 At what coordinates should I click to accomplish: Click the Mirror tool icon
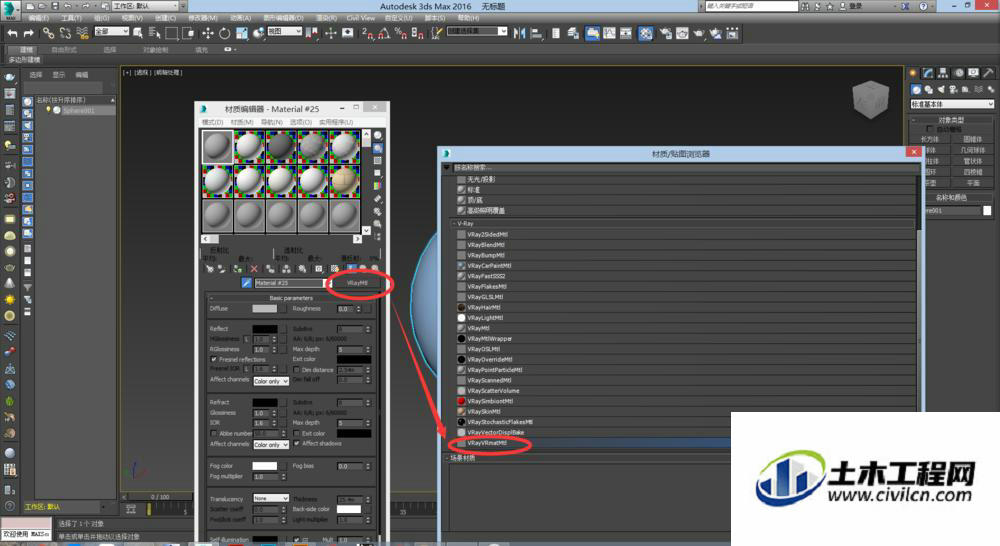tap(520, 33)
